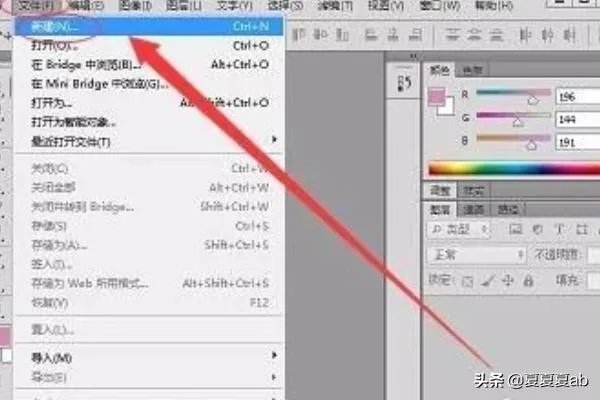Screen dimensions: 600x400
Task: Switch to the 图层 Layers tab
Action: [x=440, y=210]
